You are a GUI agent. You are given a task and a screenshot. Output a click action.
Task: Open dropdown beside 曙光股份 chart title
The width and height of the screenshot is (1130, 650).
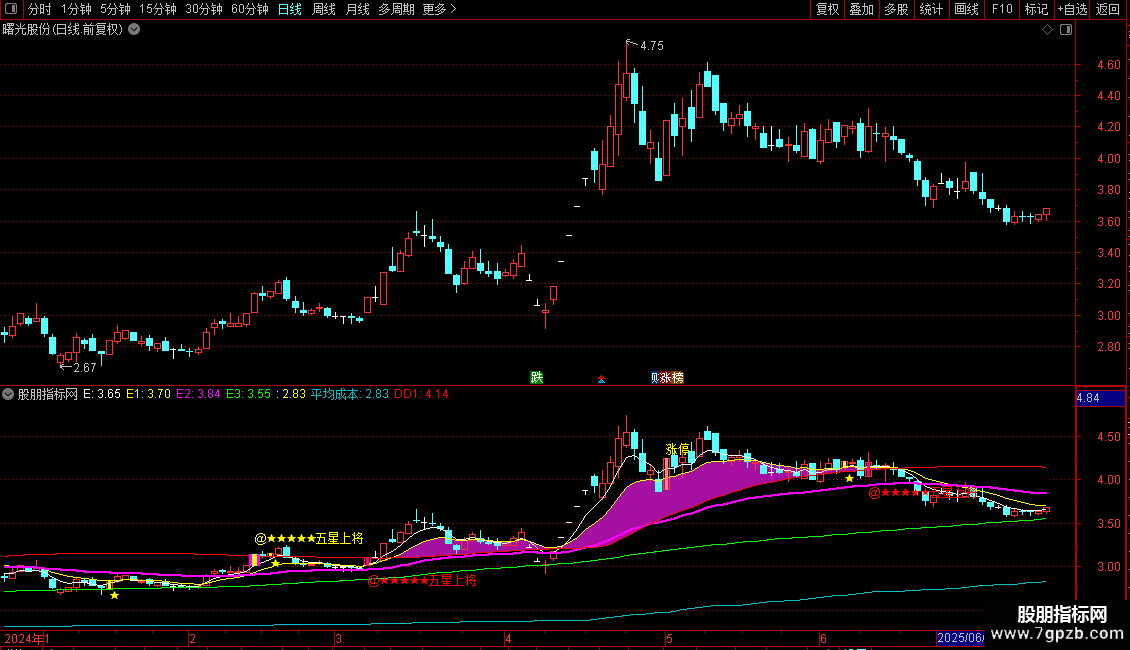[134, 30]
